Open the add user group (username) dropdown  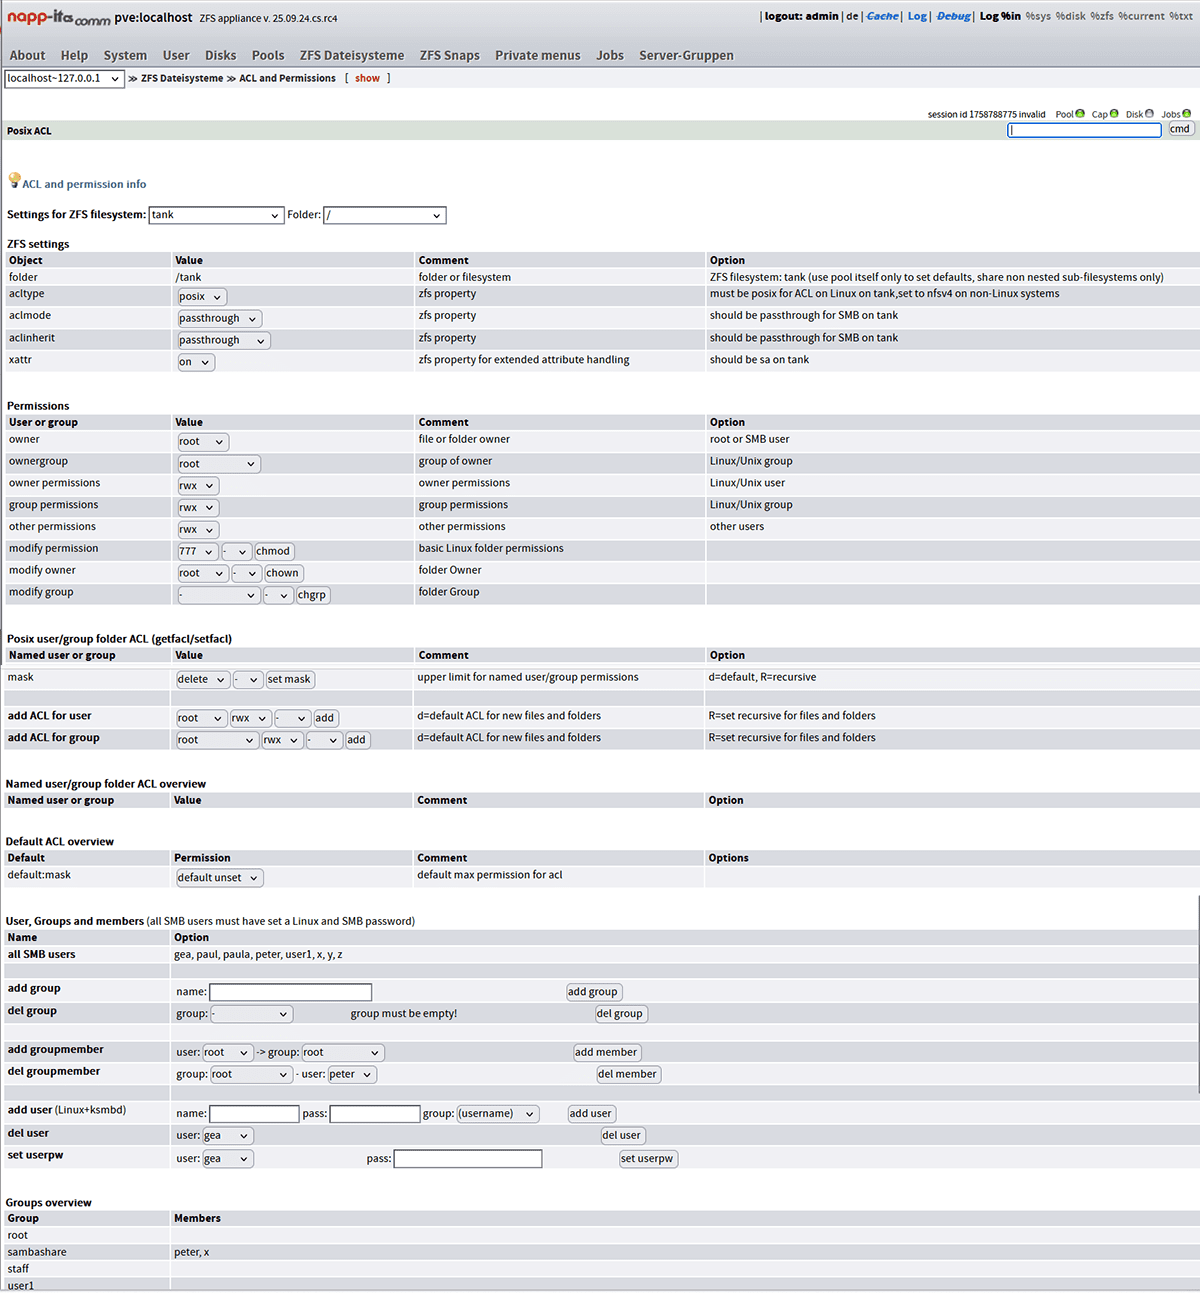498,1114
